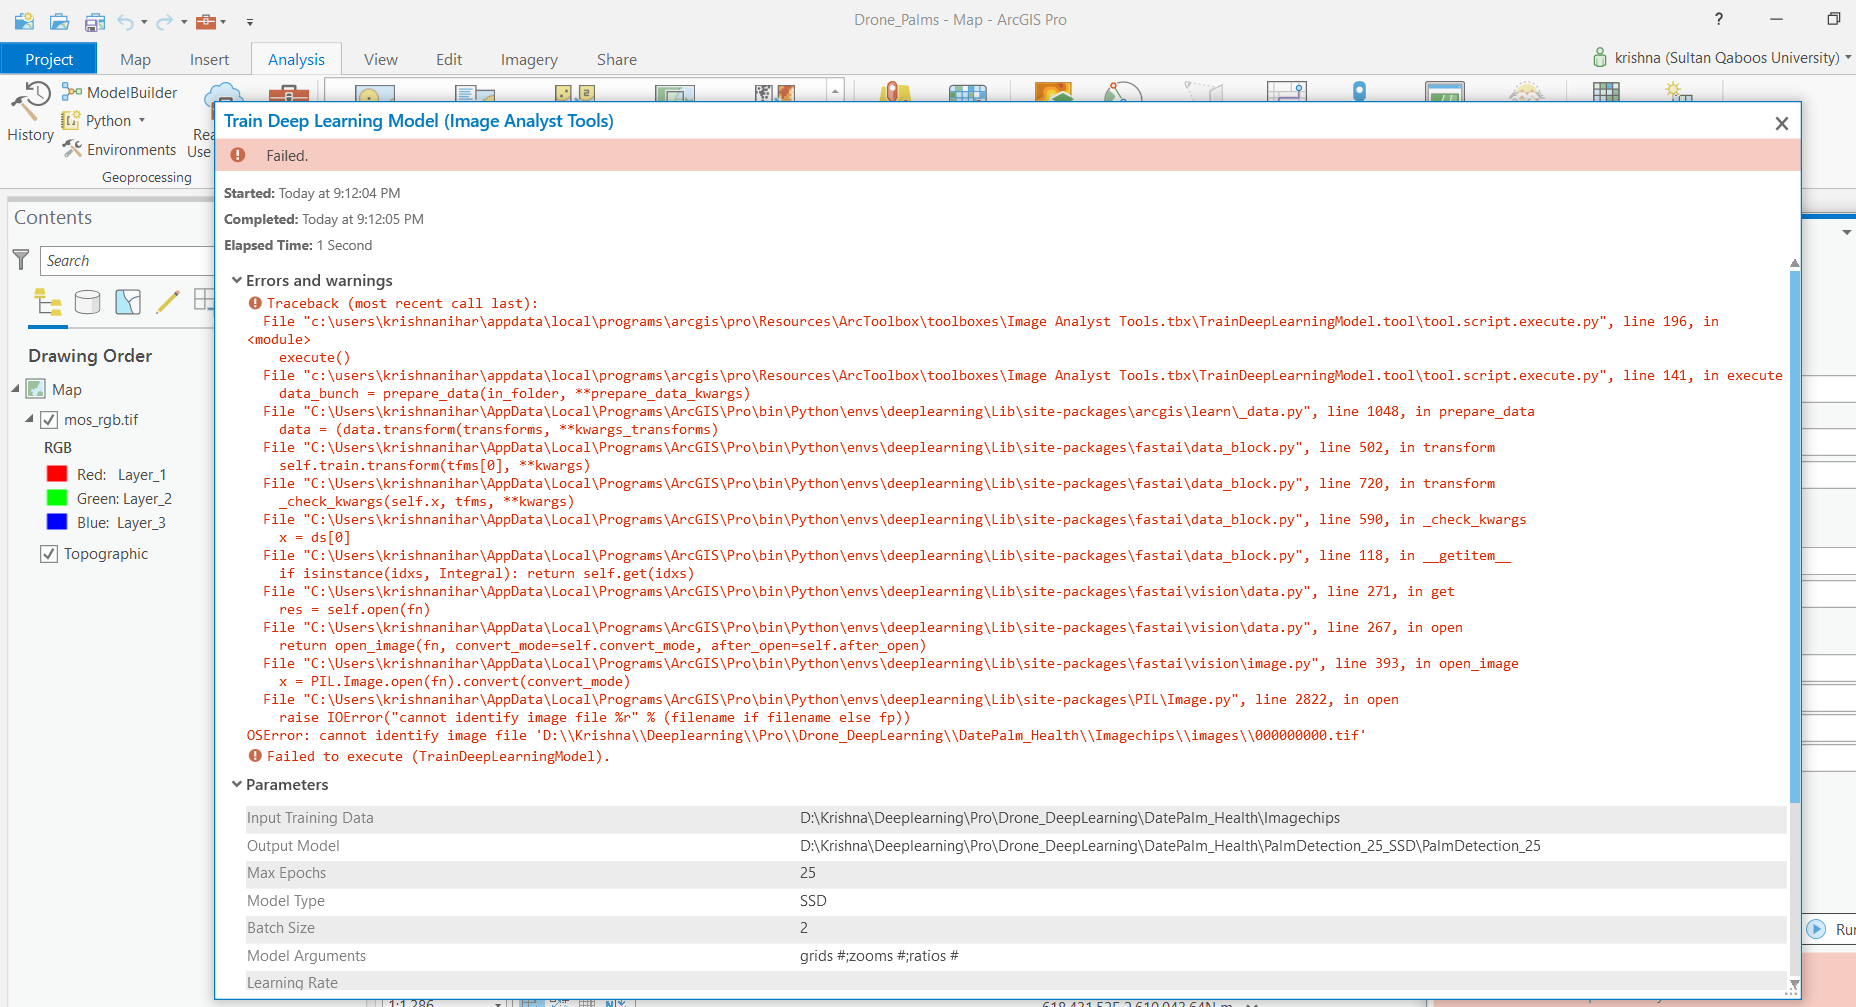Switch to the Insert ribbon tab
This screenshot has height=1007, width=1856.
point(209,59)
